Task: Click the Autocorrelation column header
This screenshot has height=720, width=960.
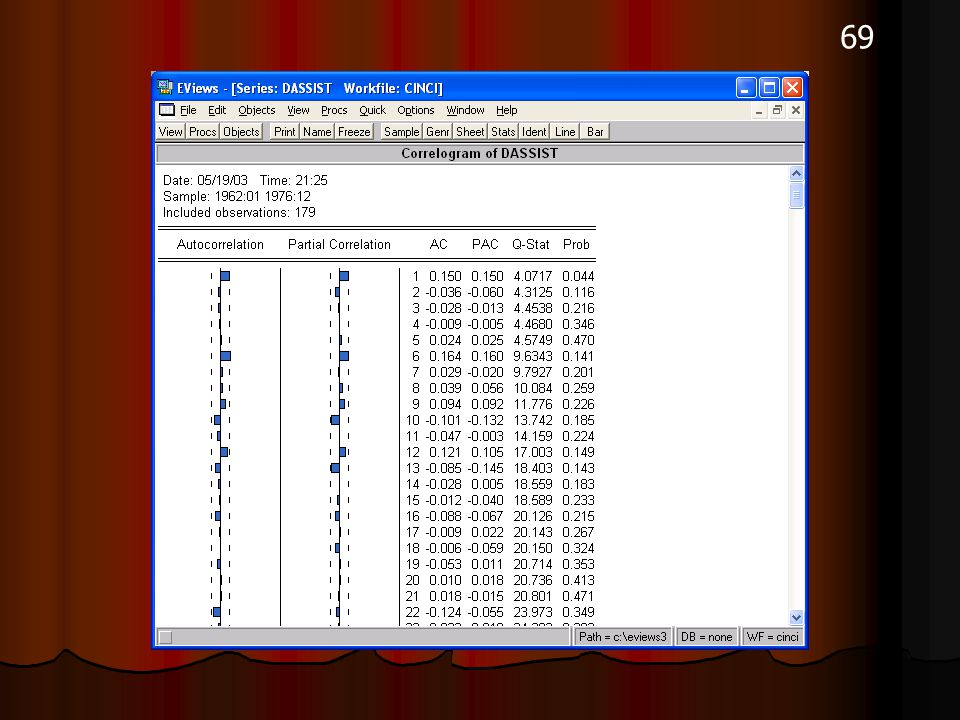Action: [x=220, y=244]
